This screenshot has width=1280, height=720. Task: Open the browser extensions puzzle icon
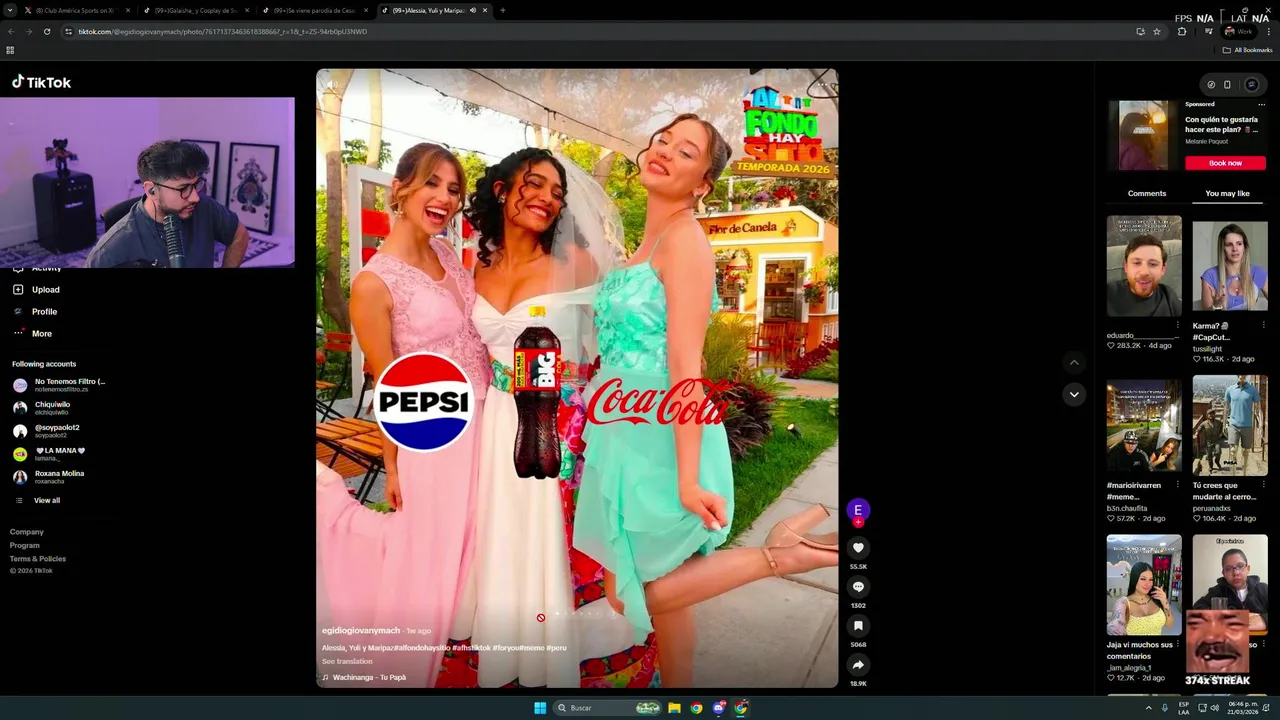(1182, 31)
